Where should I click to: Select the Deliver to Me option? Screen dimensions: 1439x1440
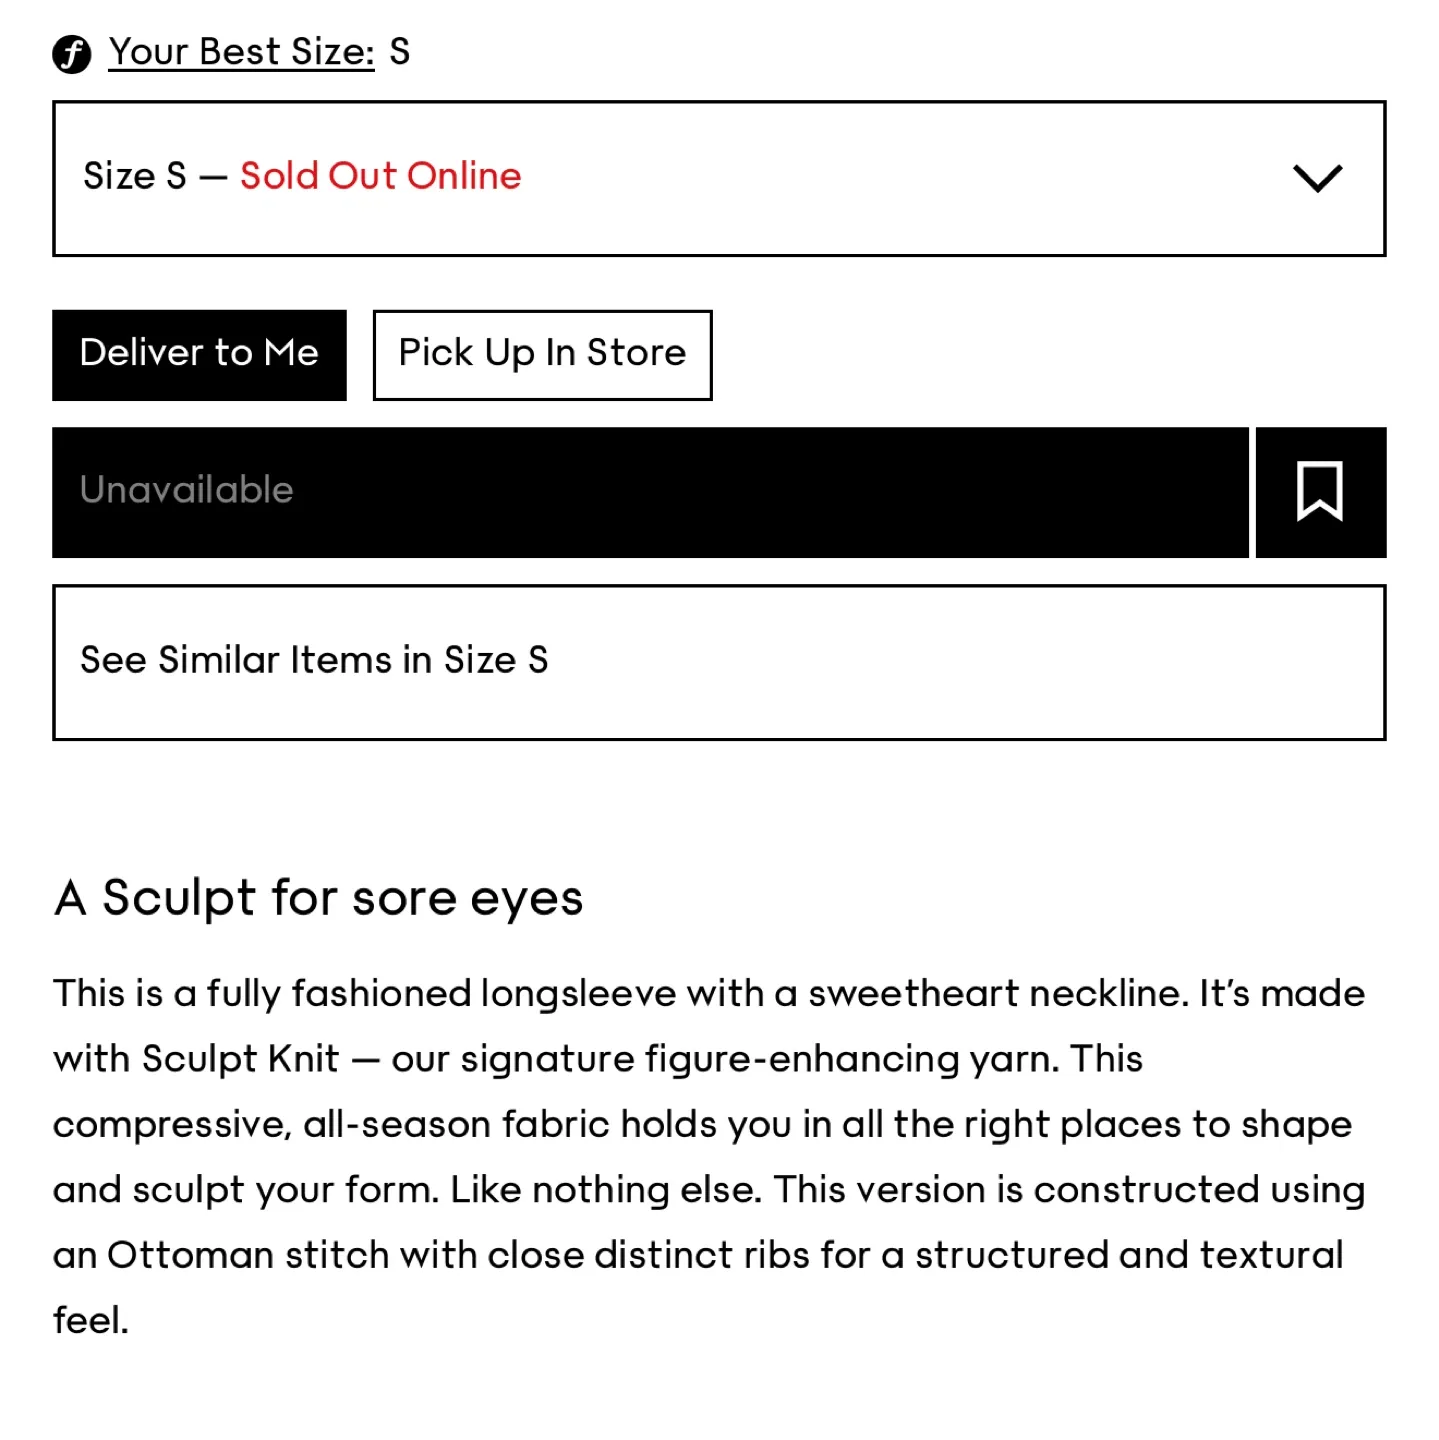tap(199, 355)
